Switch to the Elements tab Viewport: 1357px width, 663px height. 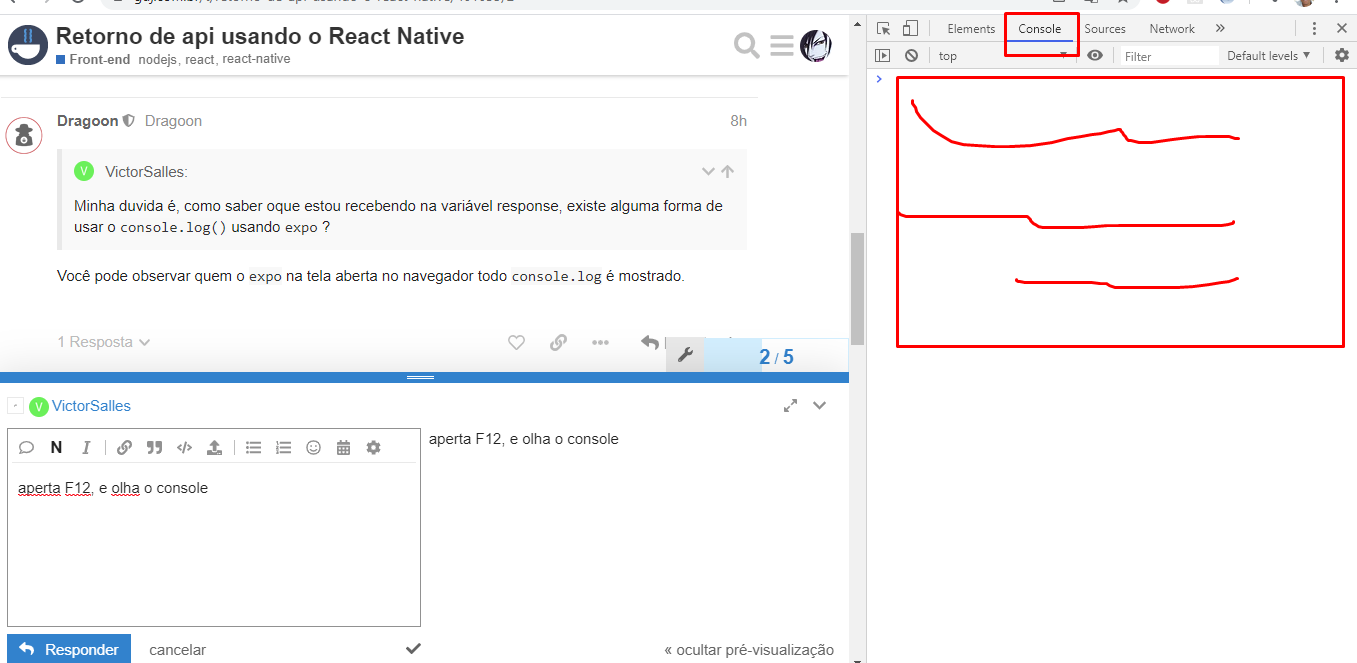[x=971, y=29]
